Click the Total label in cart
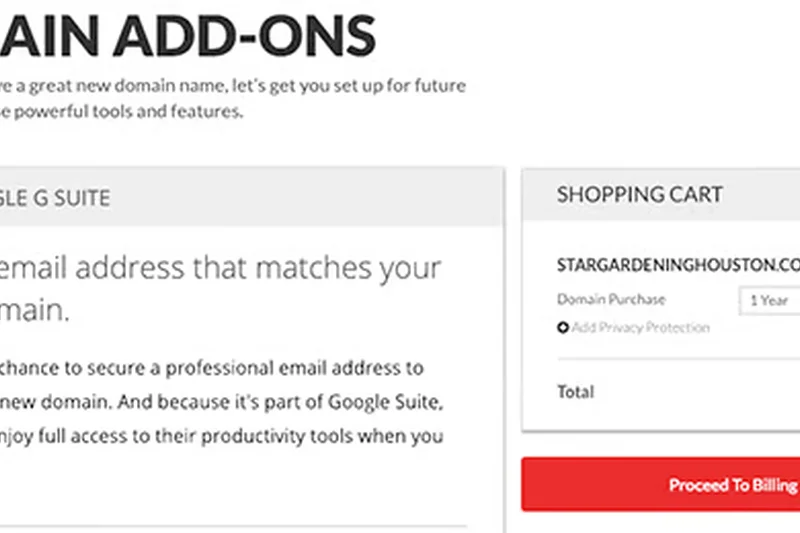Image resolution: width=800 pixels, height=533 pixels. tap(575, 392)
